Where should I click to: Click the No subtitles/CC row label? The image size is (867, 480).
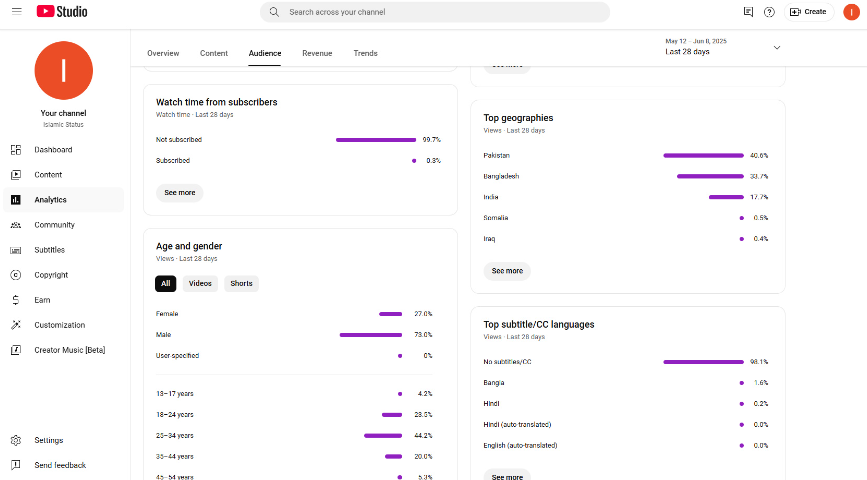click(507, 362)
